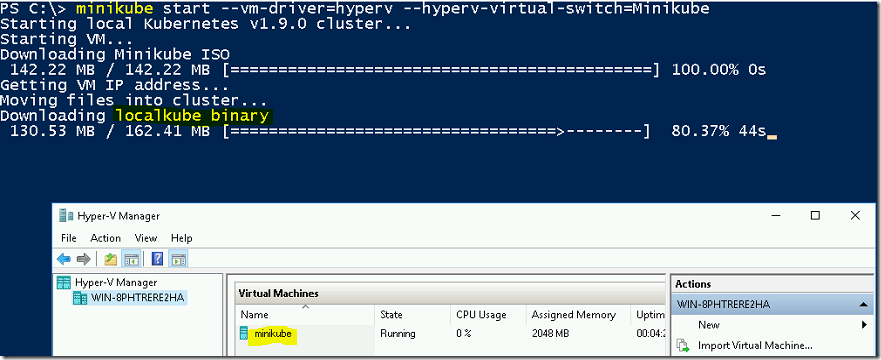The width and height of the screenshot is (881, 360).
Task: Click the Hyper-V Manager title bar icon
Action: 66,216
